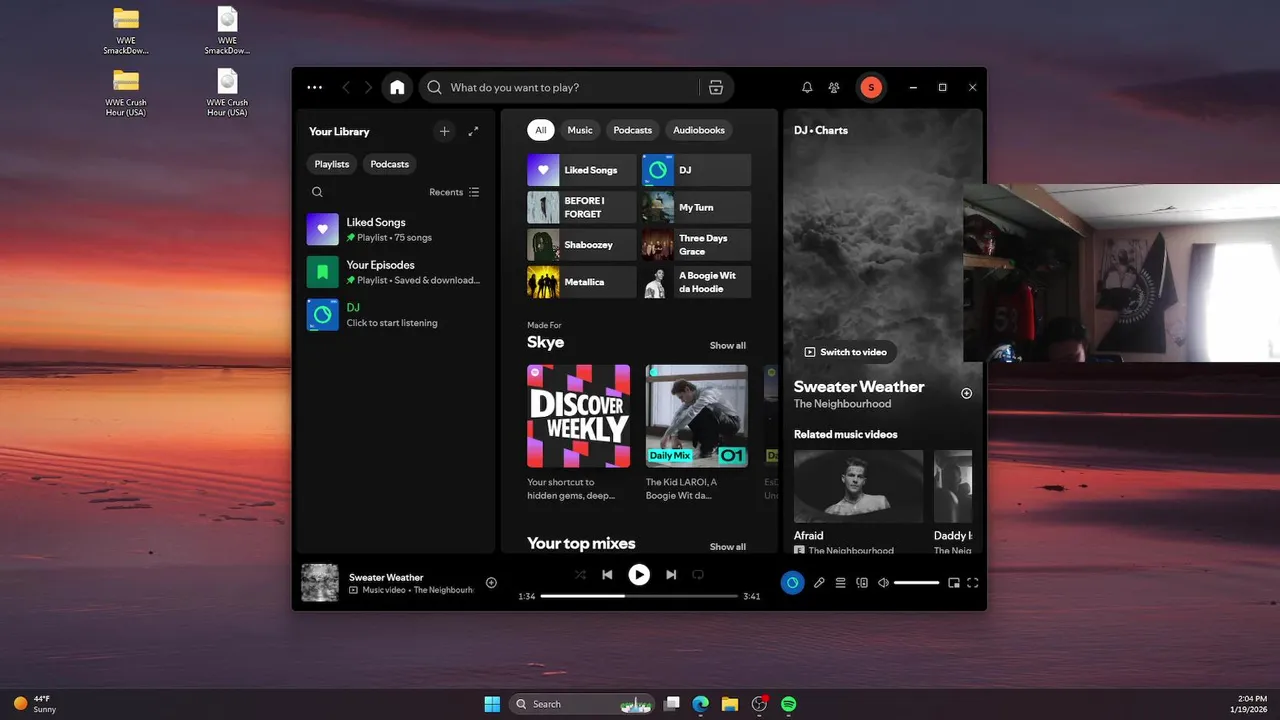Open the My Turn tile
This screenshot has height=720, width=1280.
point(696,207)
